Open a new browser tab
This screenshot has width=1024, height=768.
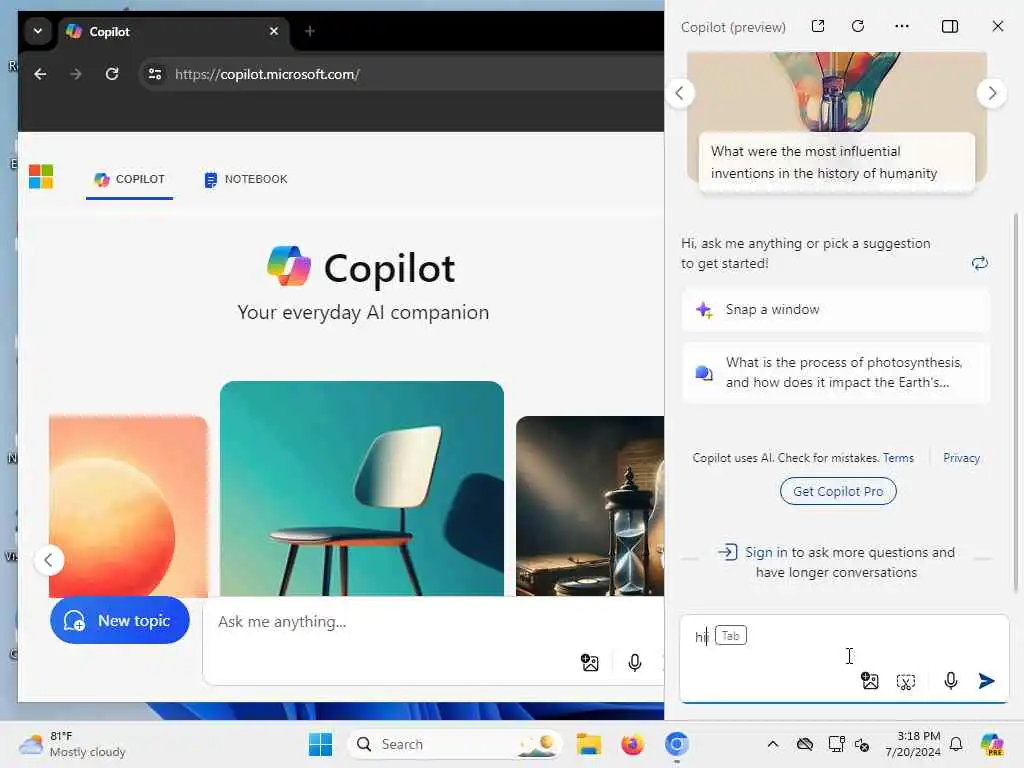[x=310, y=31]
